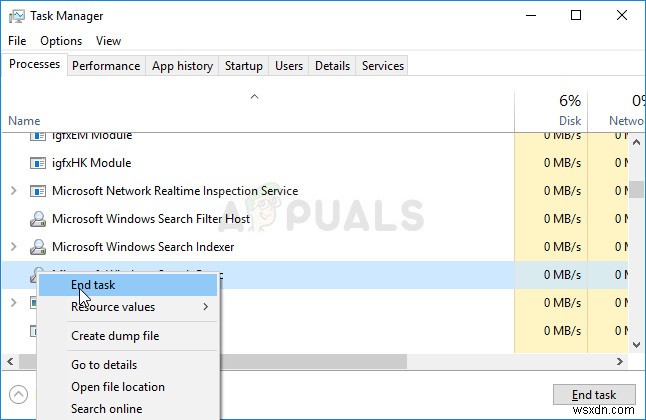Open the Options menu

(x=61, y=41)
